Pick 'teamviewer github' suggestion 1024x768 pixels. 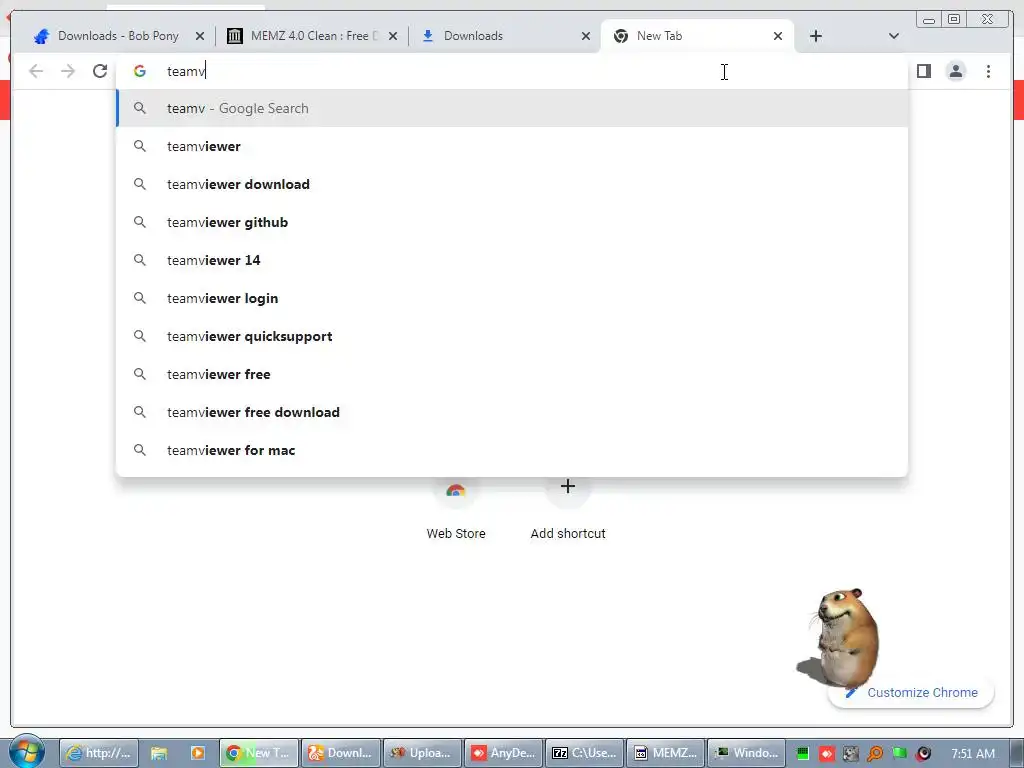tap(512, 222)
